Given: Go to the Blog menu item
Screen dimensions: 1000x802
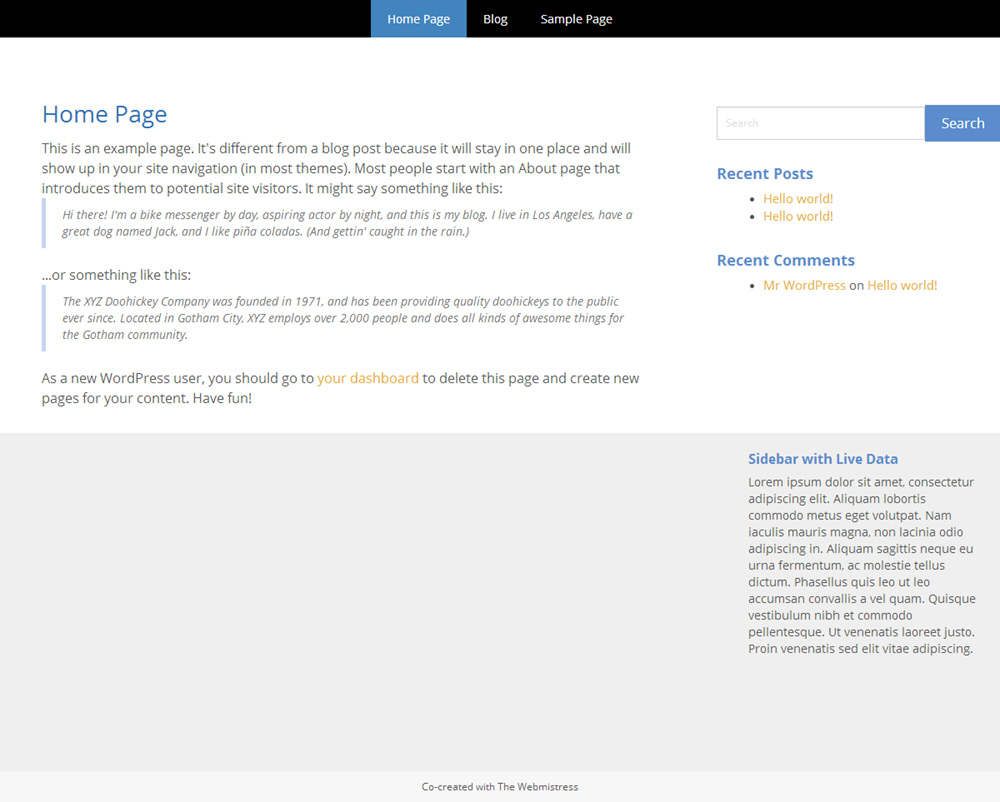Looking at the screenshot, I should point(495,19).
